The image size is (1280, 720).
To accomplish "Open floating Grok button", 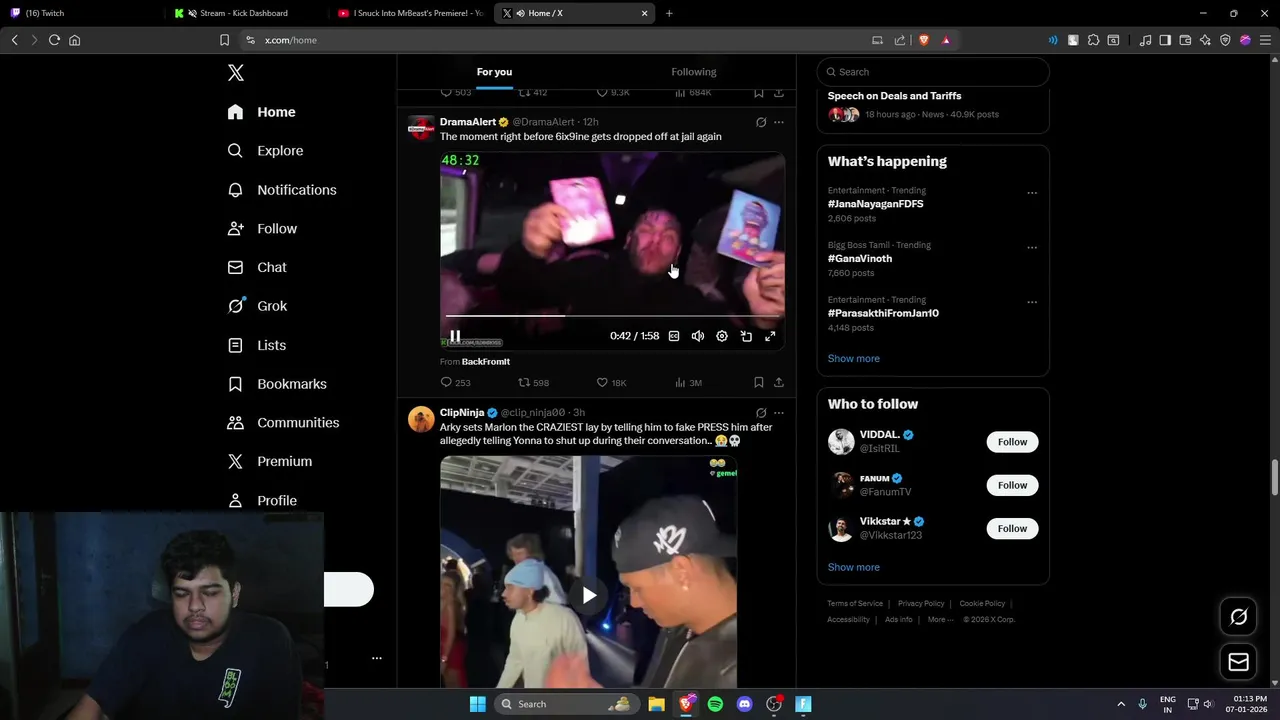I will tap(1238, 617).
